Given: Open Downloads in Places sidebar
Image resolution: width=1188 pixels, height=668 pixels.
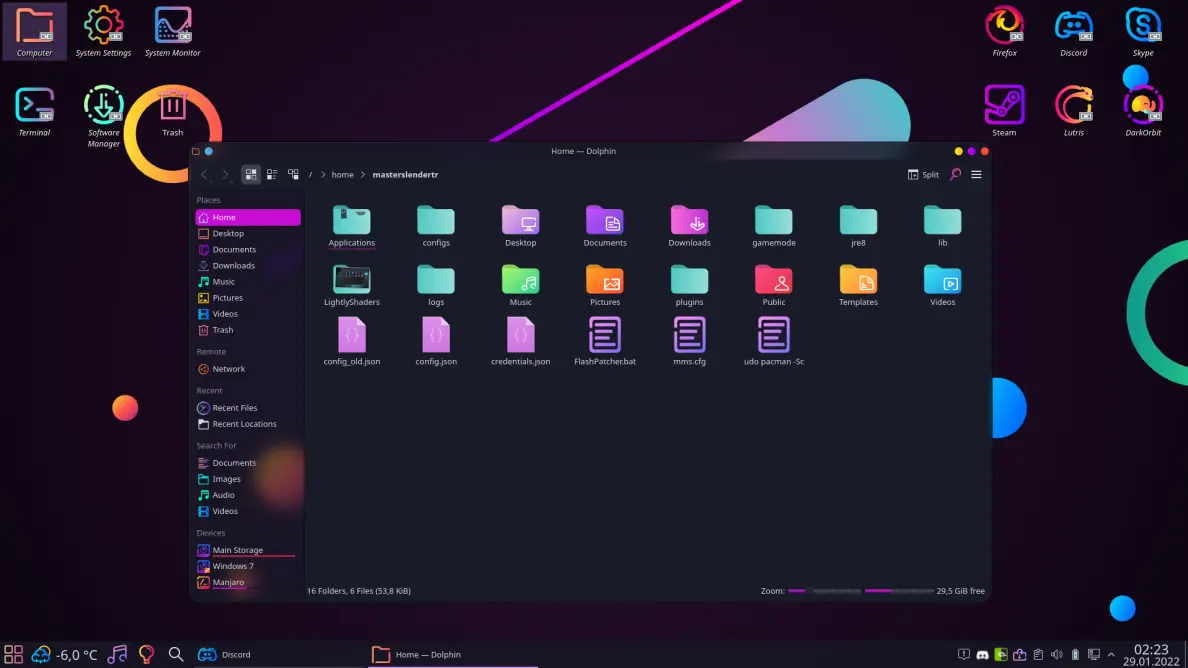Looking at the screenshot, I should pos(248,266).
